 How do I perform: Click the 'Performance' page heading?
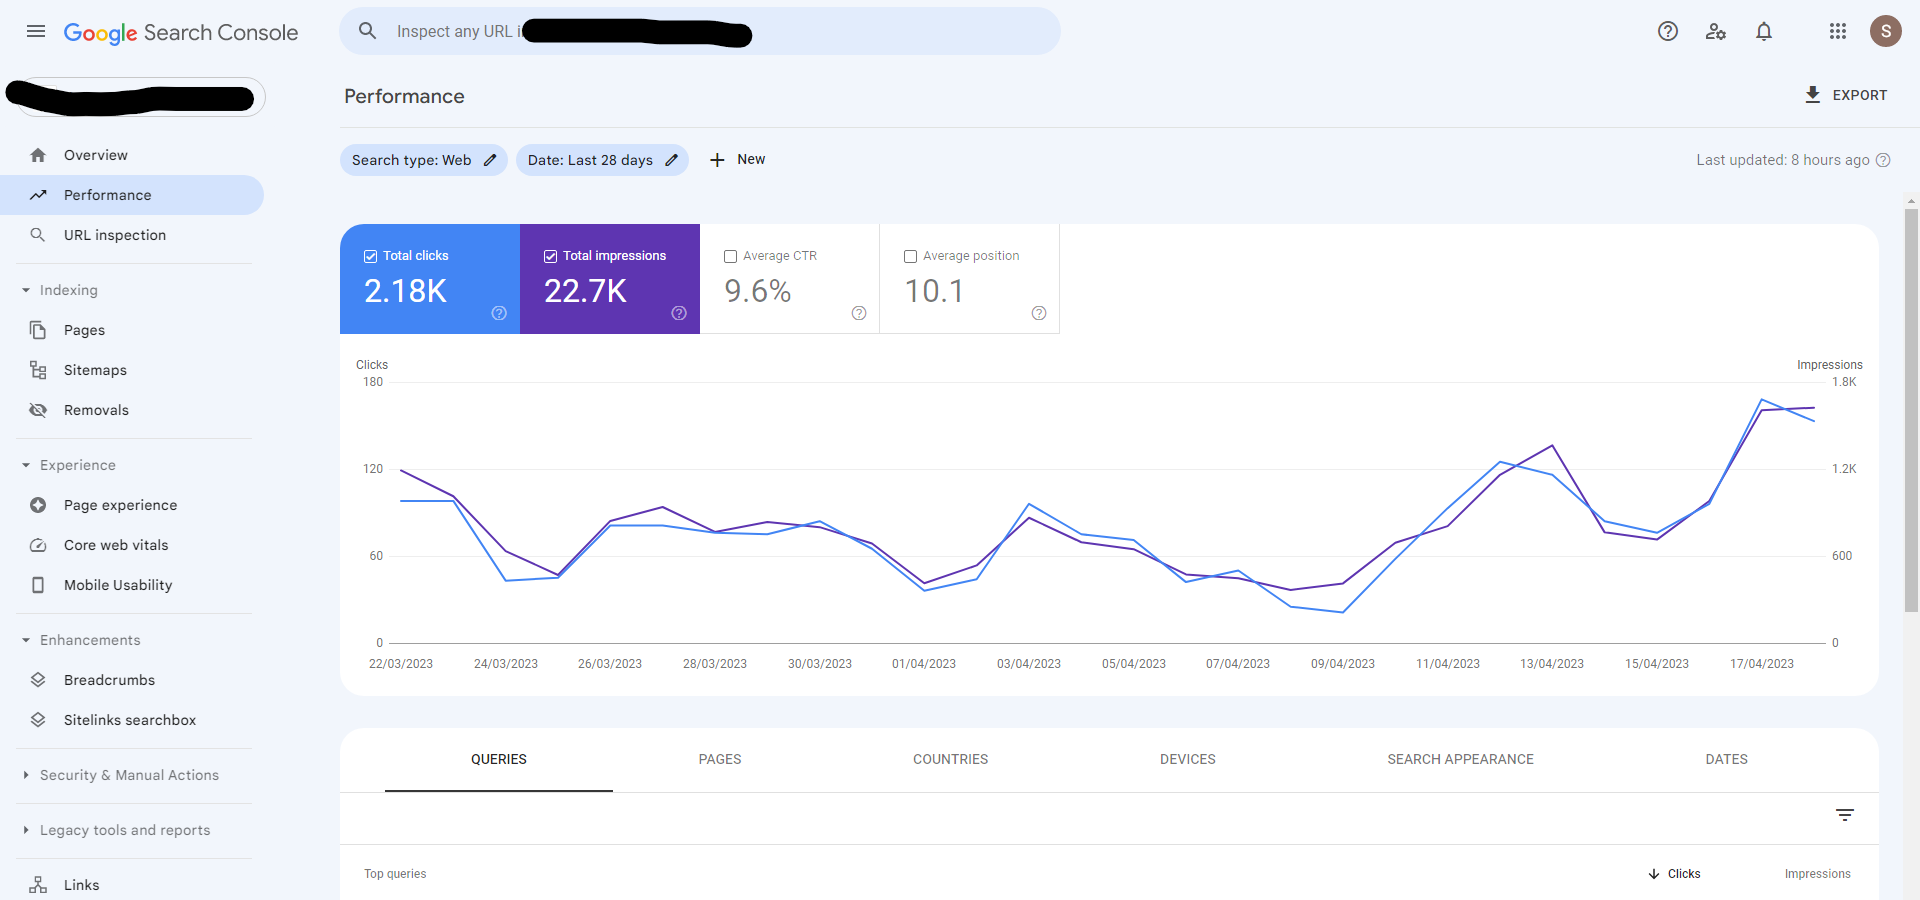click(404, 96)
